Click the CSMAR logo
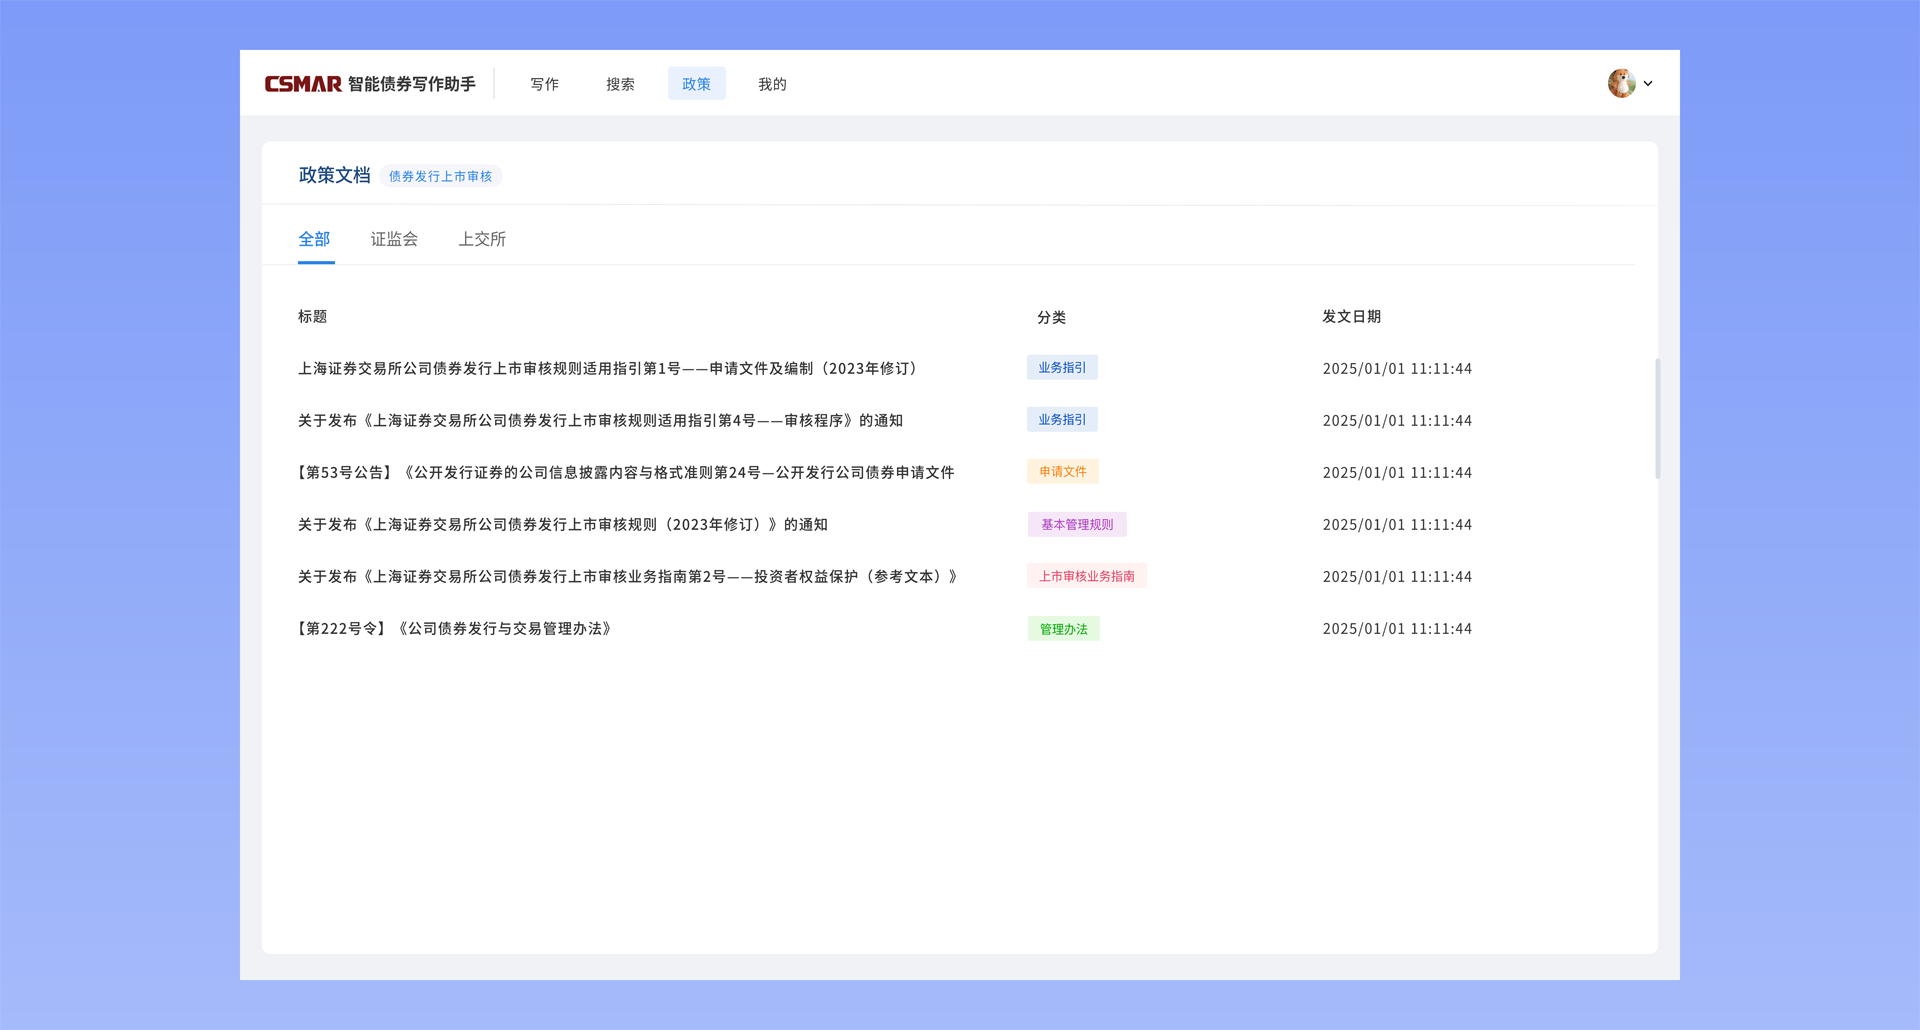Viewport: 1920px width, 1030px height. (303, 84)
